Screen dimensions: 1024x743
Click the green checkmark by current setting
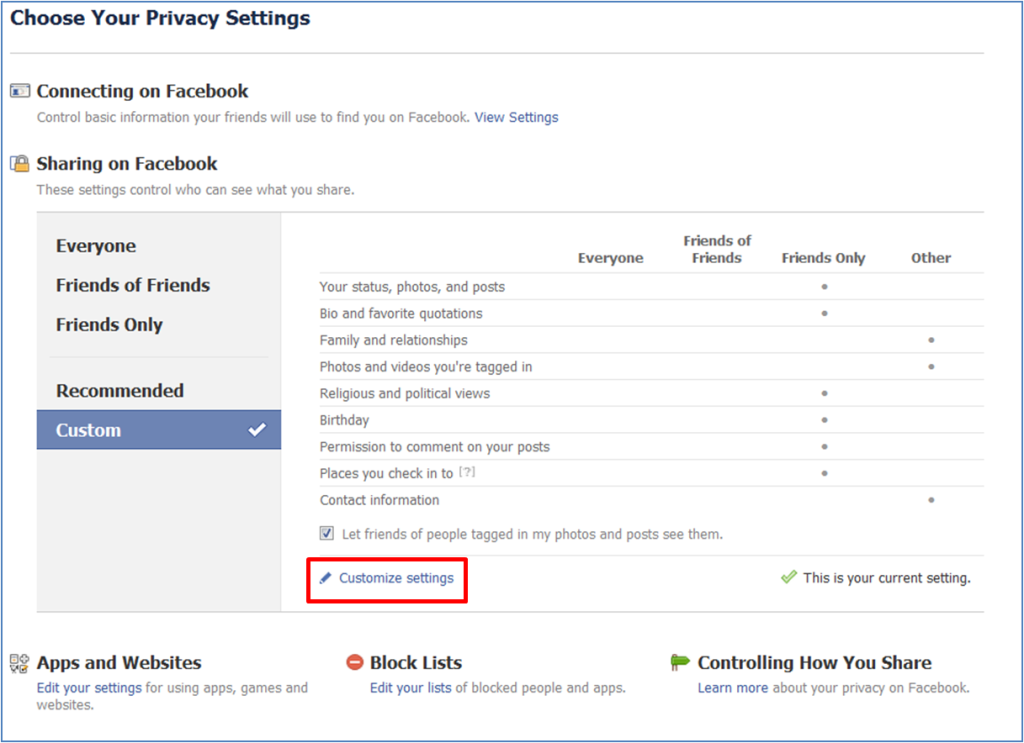click(789, 577)
